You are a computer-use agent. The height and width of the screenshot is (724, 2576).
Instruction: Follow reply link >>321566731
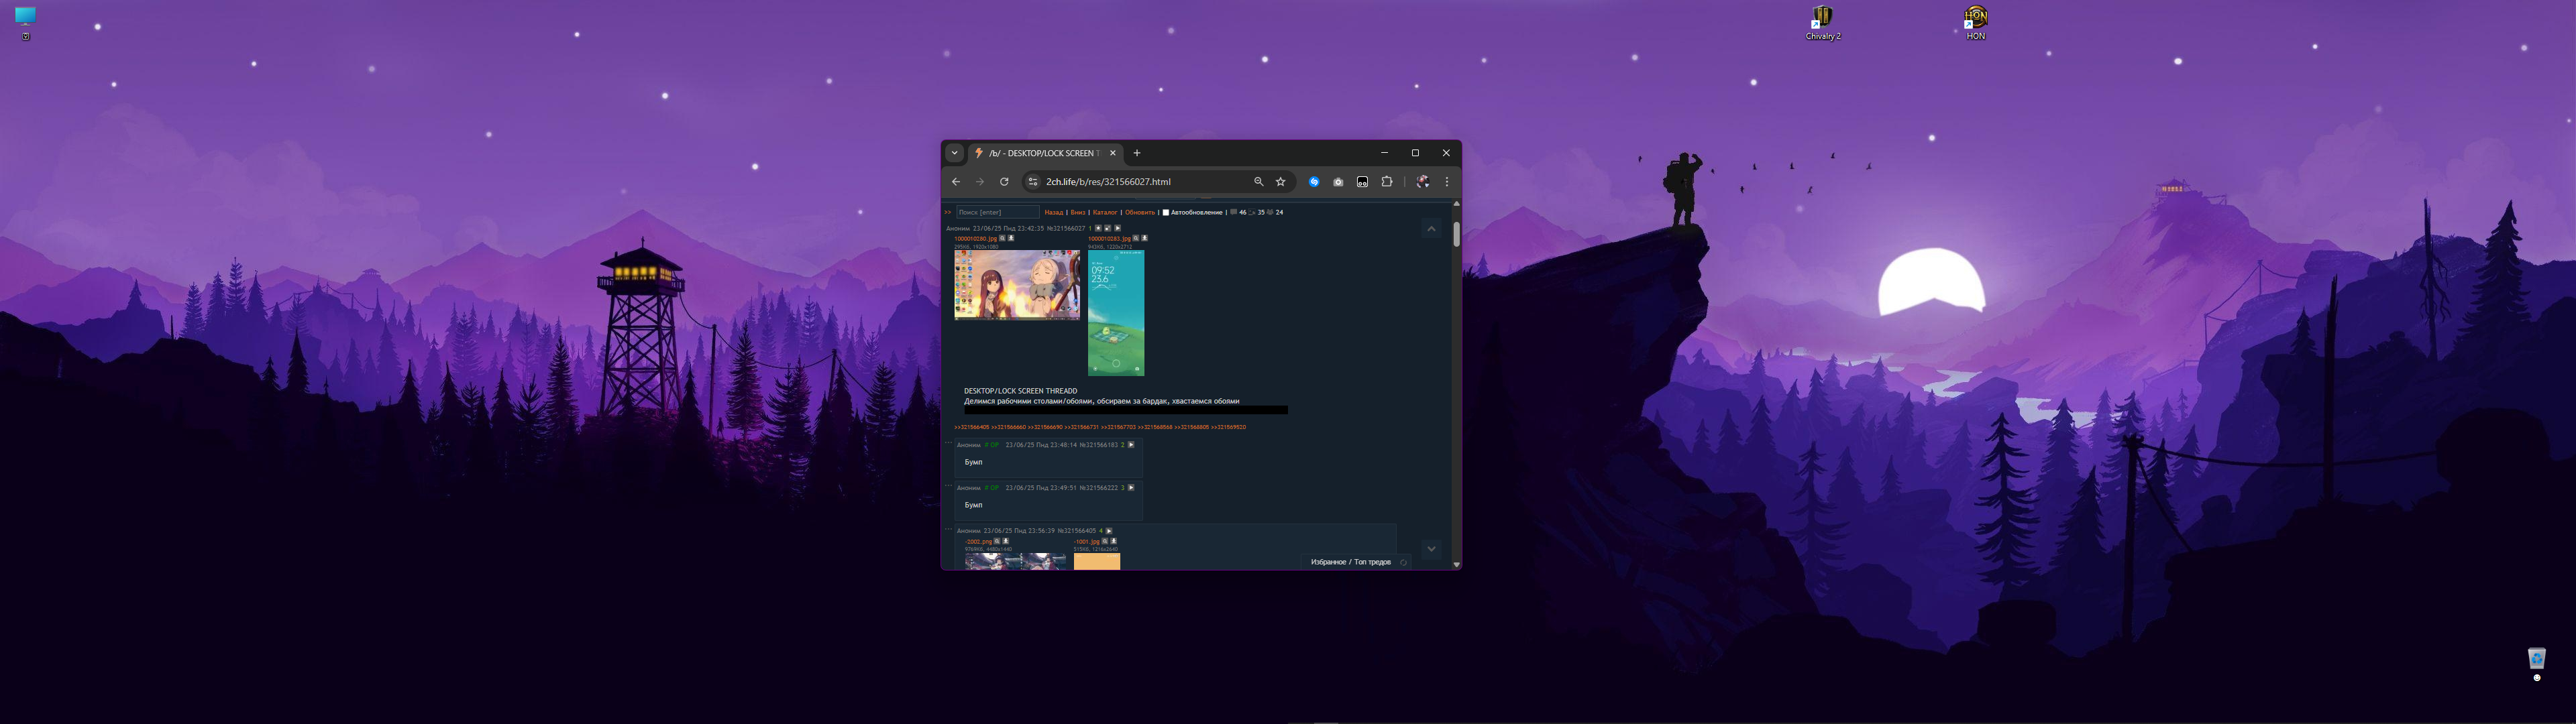[x=1082, y=427]
